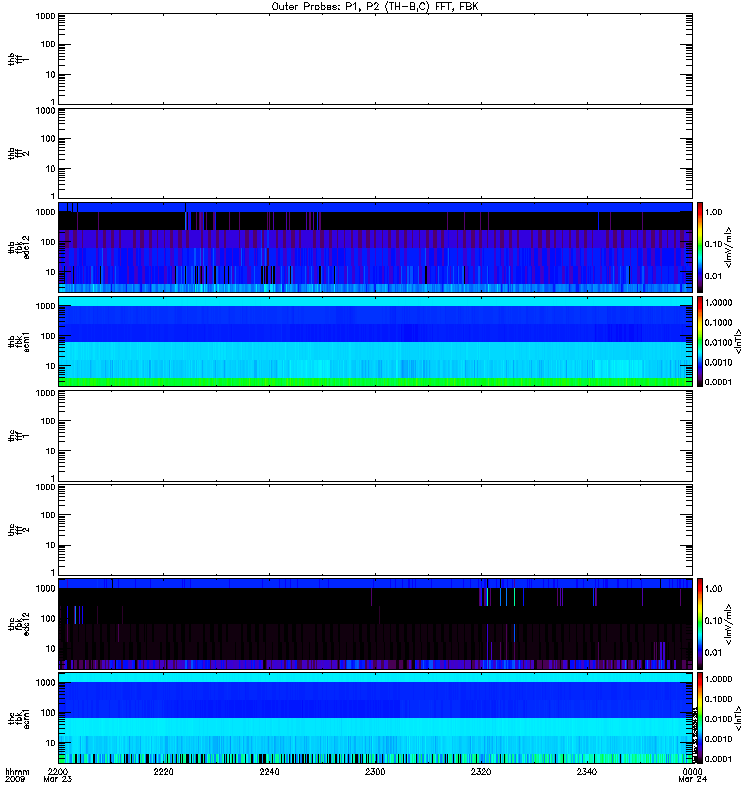
Task: Click the thc fbk scm1 color bar
Action: [x=700, y=718]
